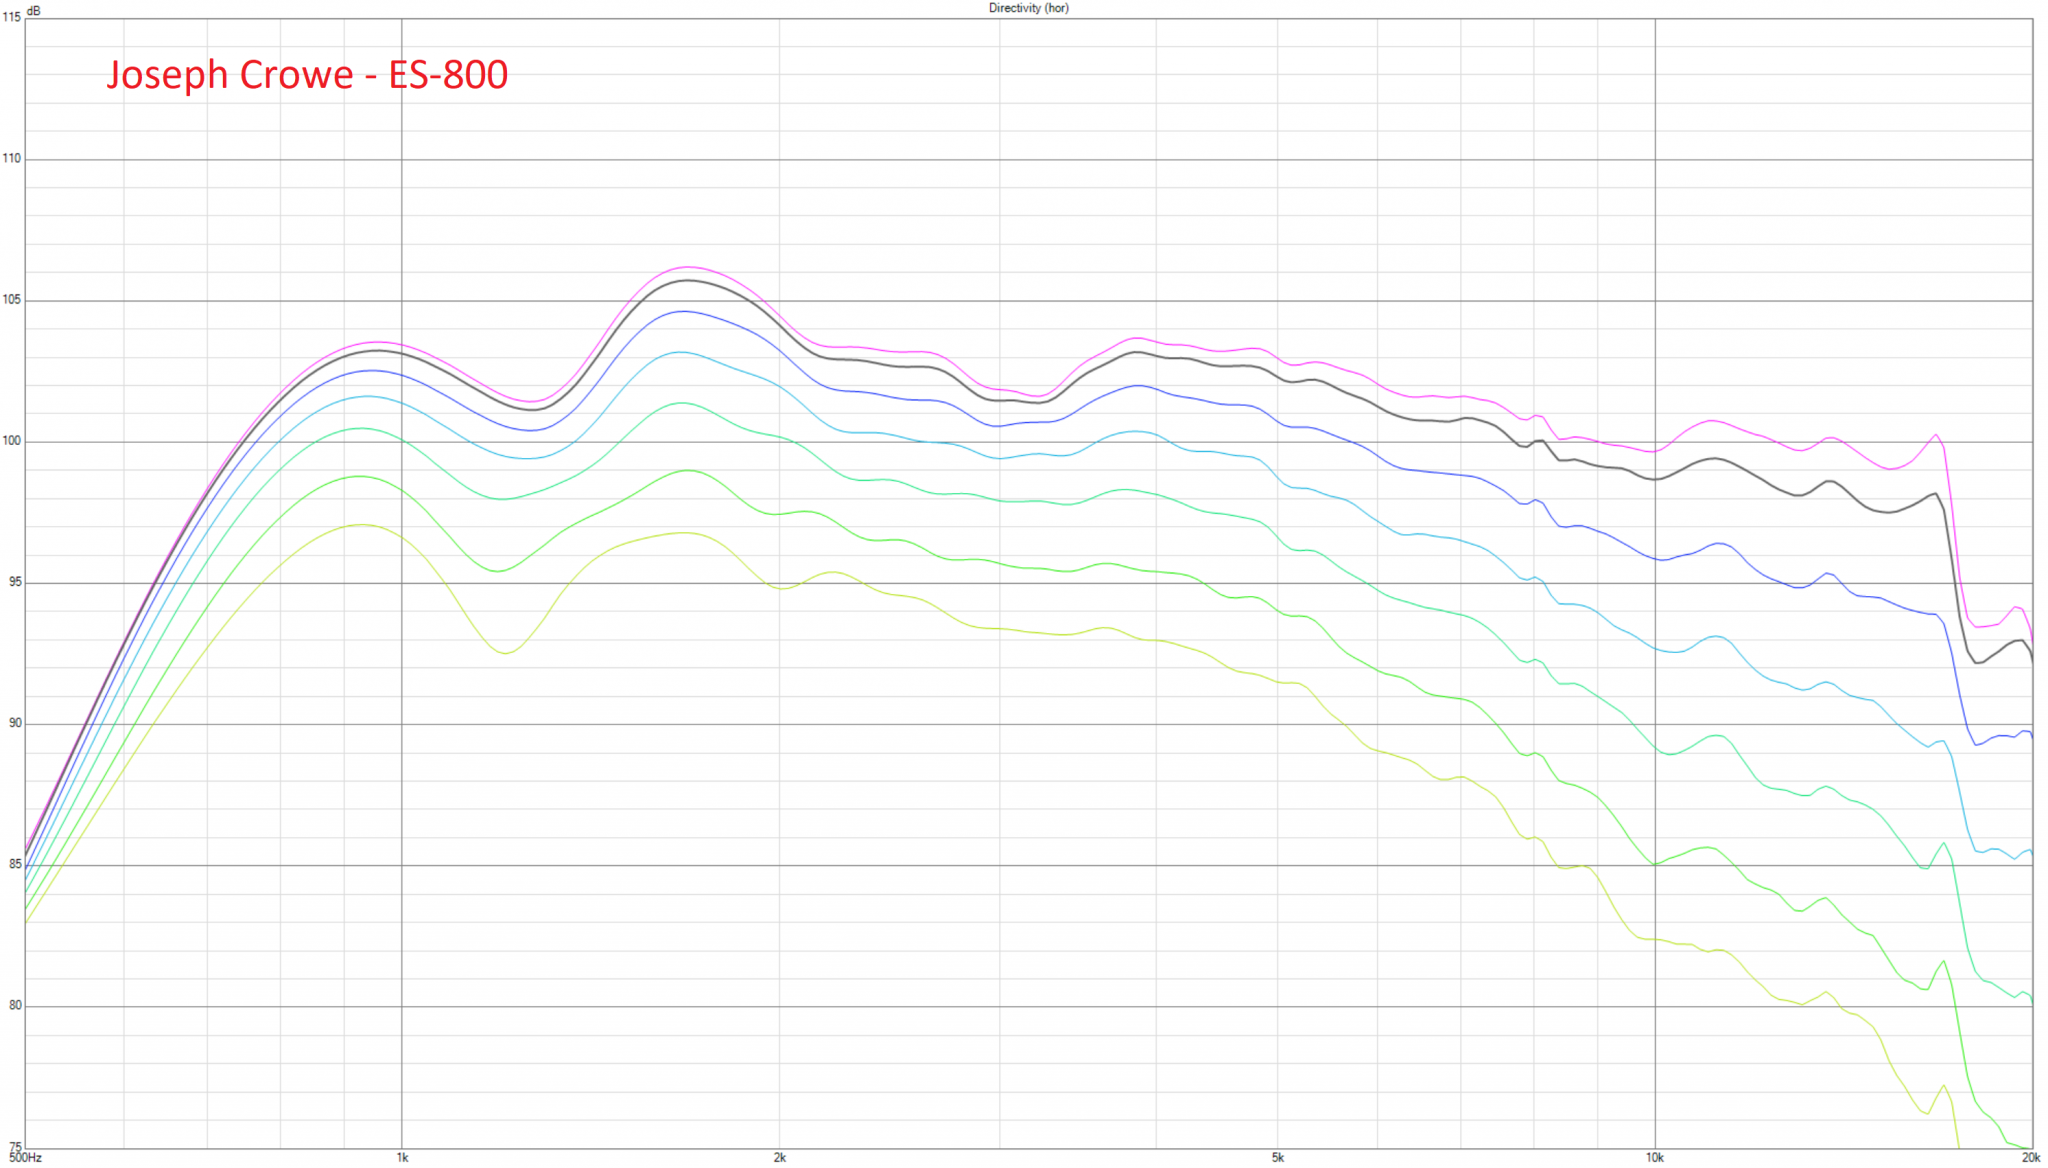The width and height of the screenshot is (2048, 1168).
Task: Click the 20k frequency axis label
Action: (2031, 1158)
